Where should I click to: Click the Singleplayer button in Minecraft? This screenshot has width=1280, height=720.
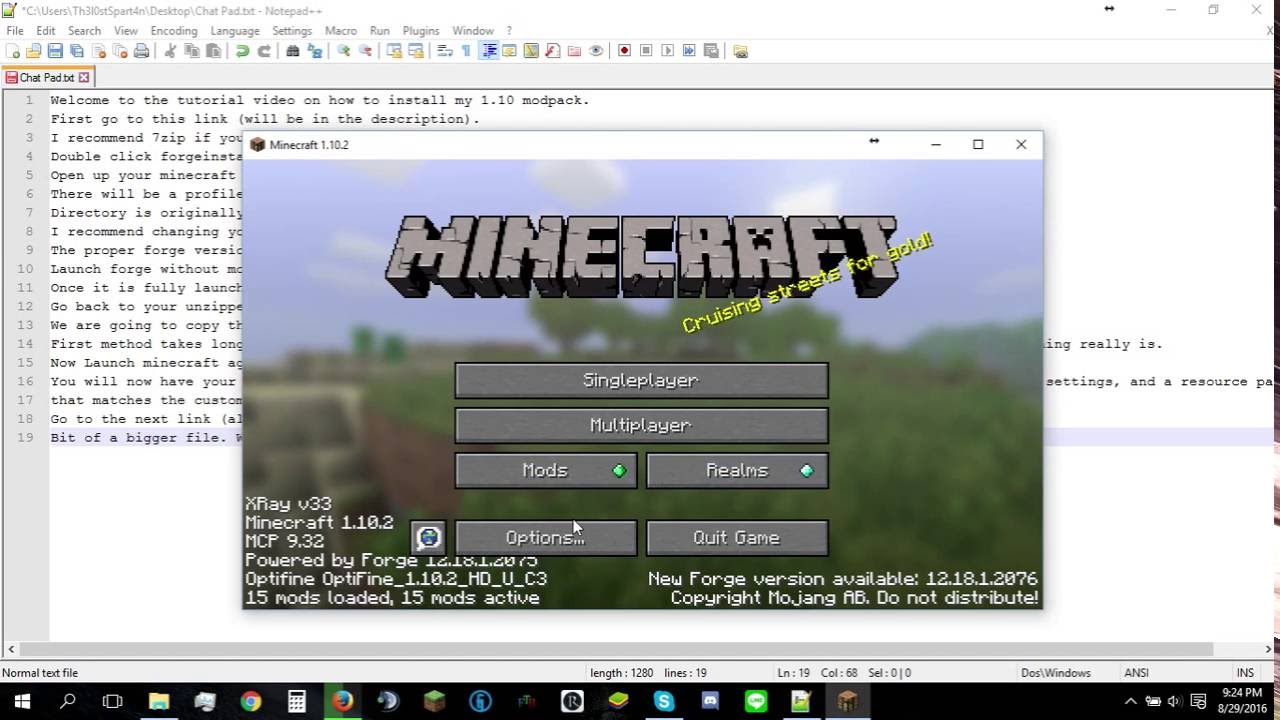(x=641, y=380)
